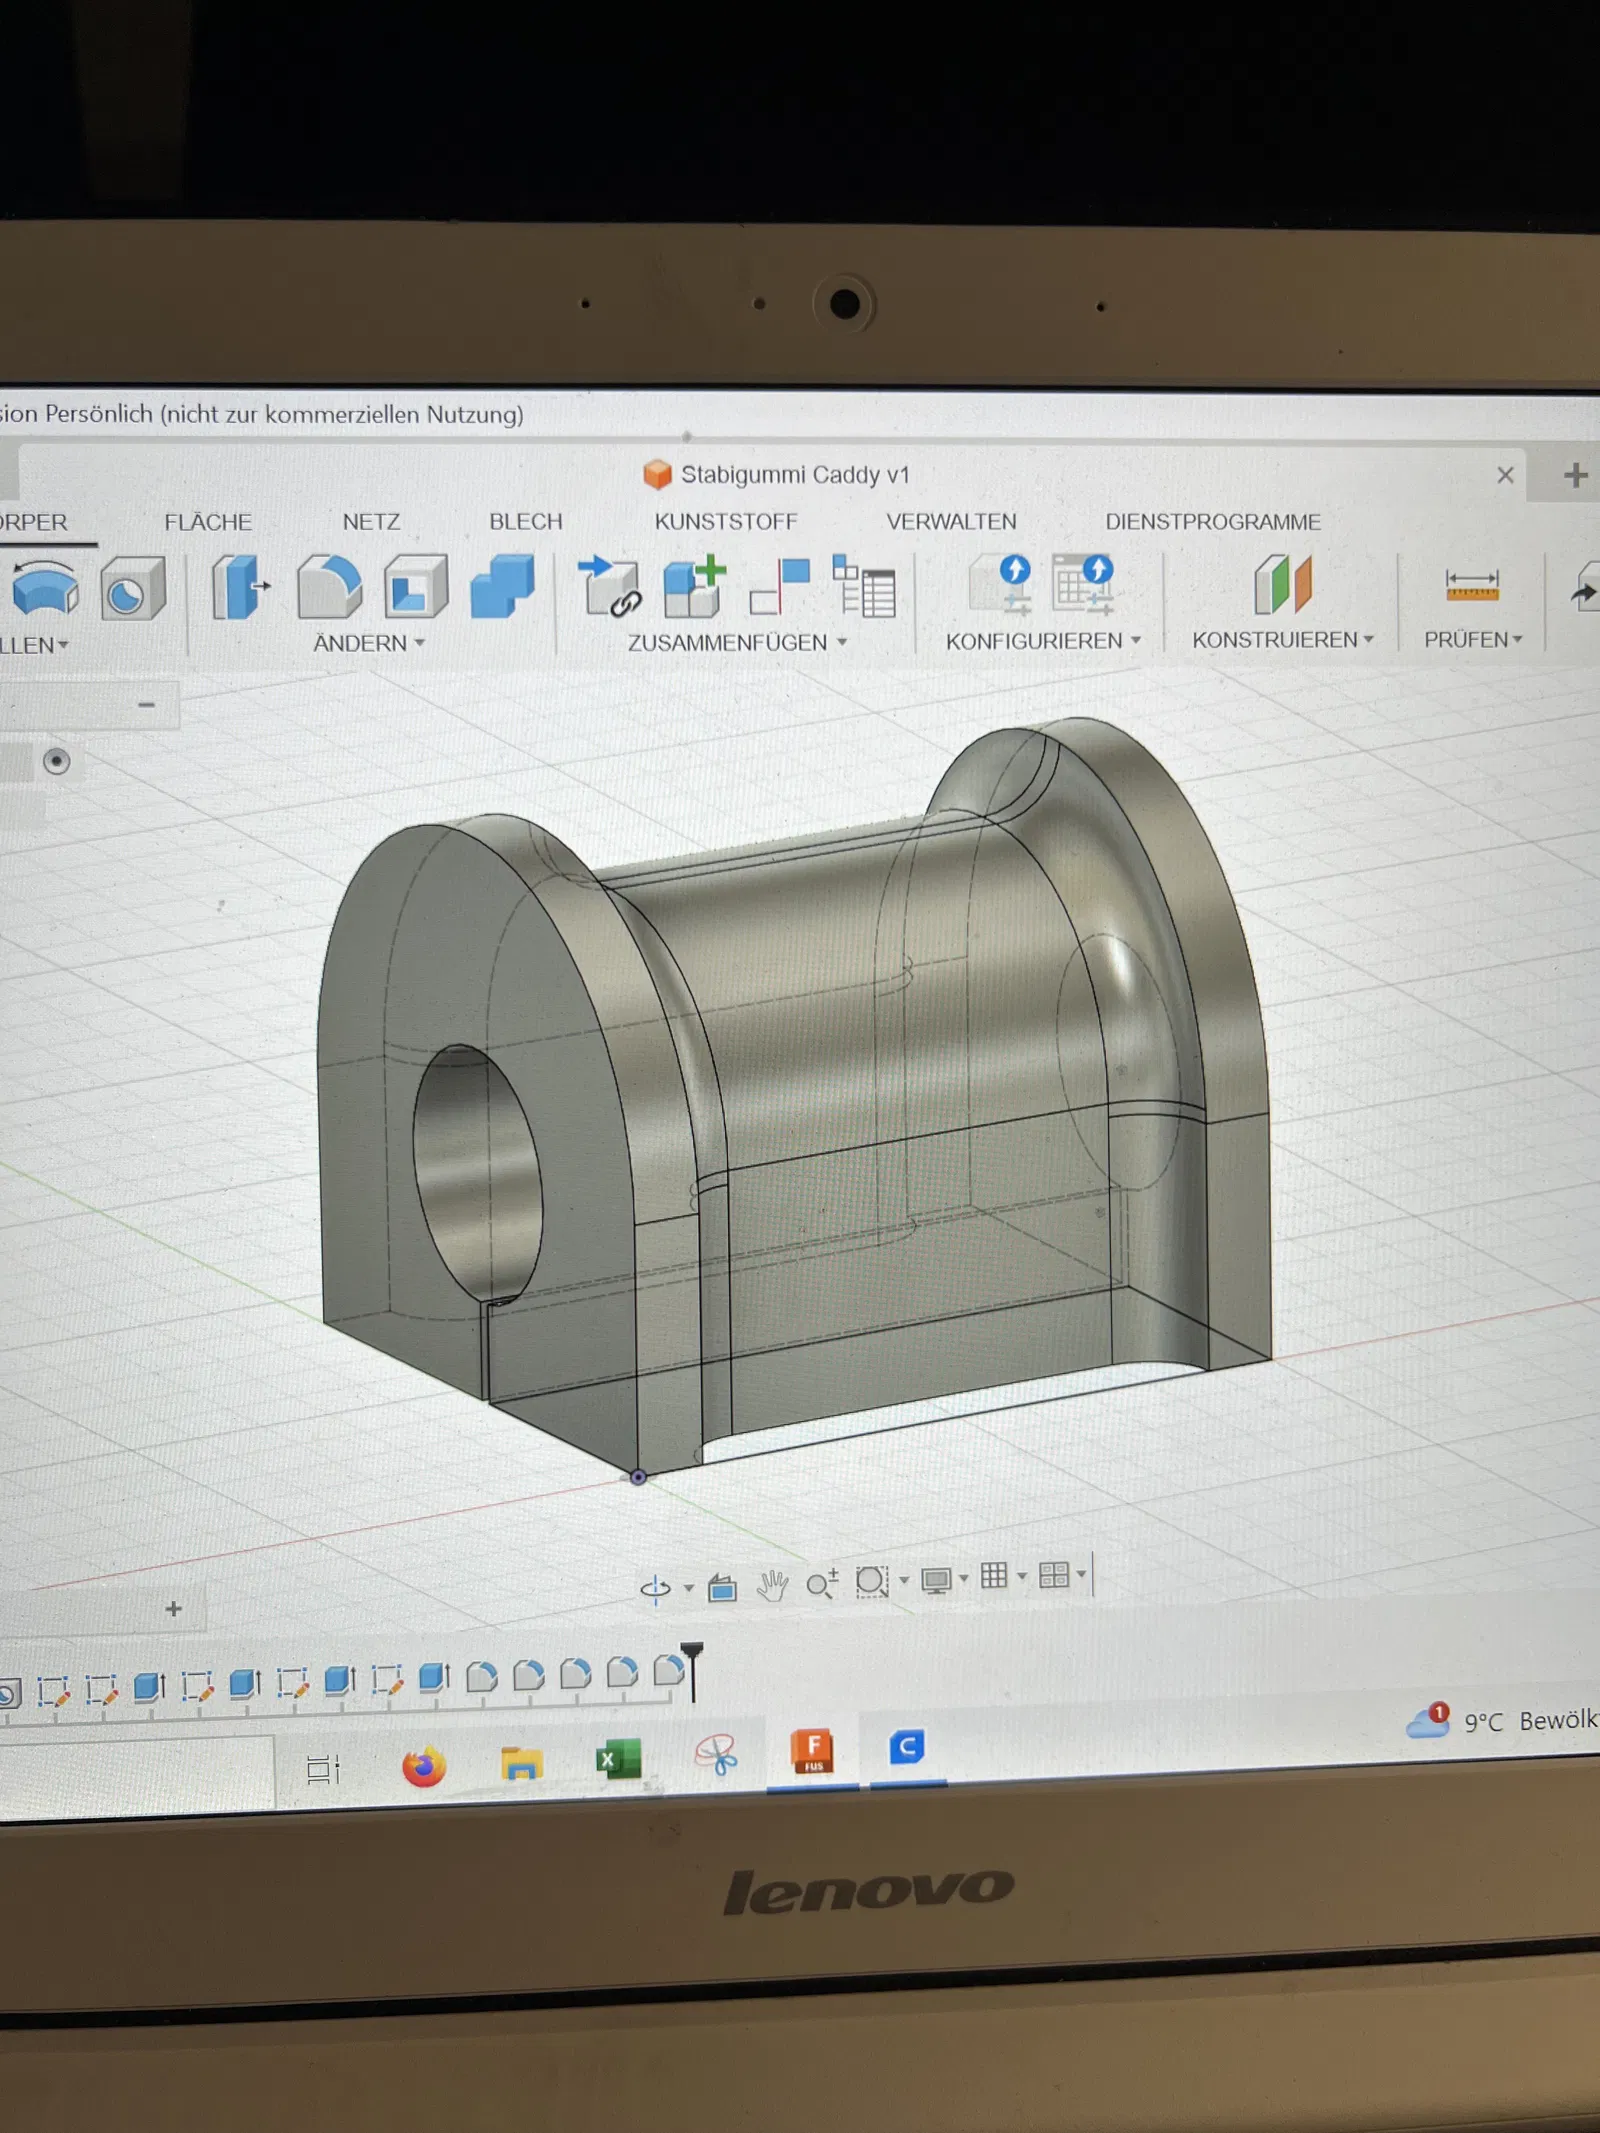Viewport: 1600px width, 2133px height.
Task: Select the last fillet feature in timeline
Action: pos(668,1671)
